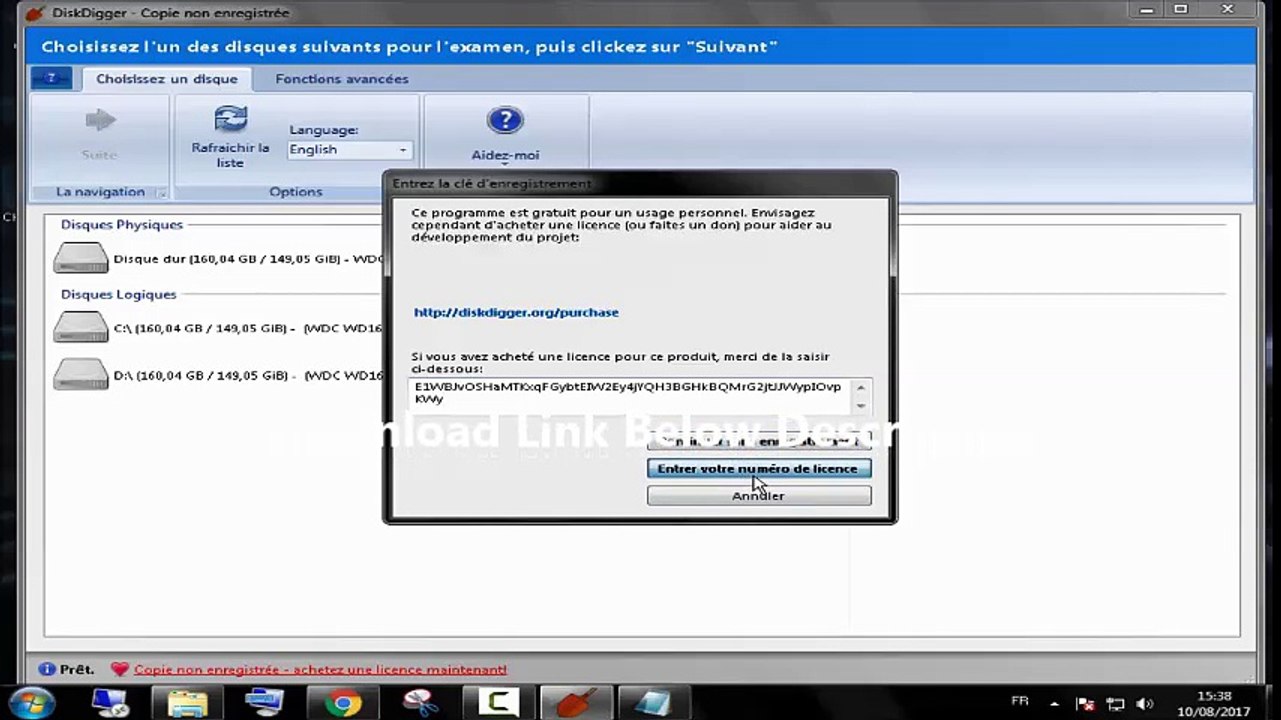Click the DiskDigger shovel taskbar icon
1281x720 pixels.
coord(576,703)
